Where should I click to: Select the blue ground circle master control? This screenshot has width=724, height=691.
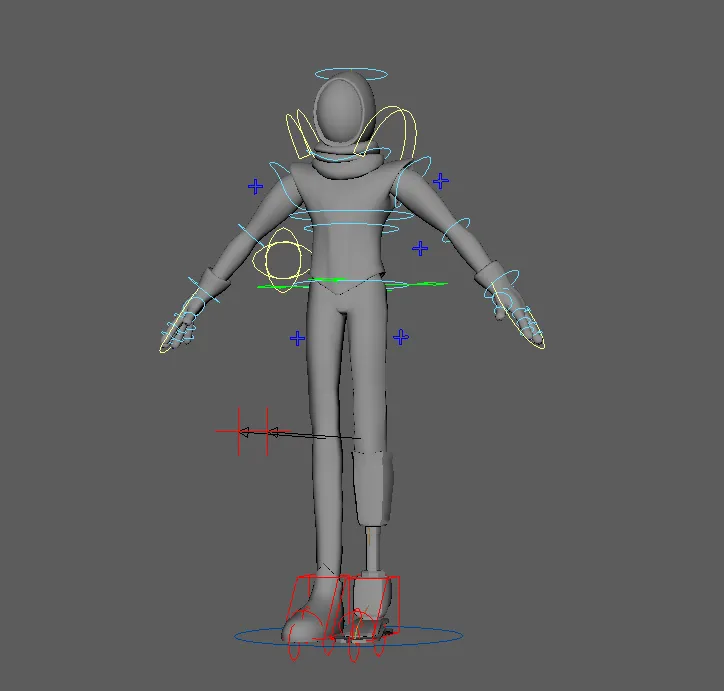349,636
